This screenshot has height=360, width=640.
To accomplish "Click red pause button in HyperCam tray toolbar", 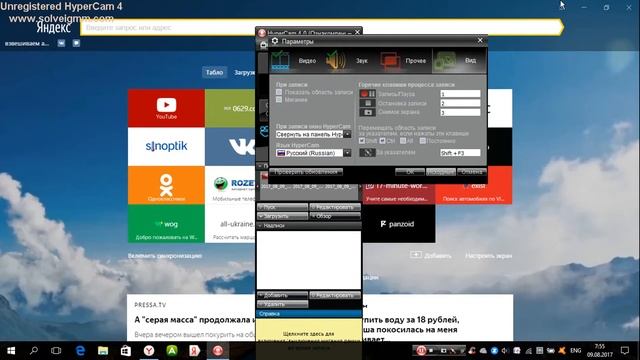I will point(421,350).
